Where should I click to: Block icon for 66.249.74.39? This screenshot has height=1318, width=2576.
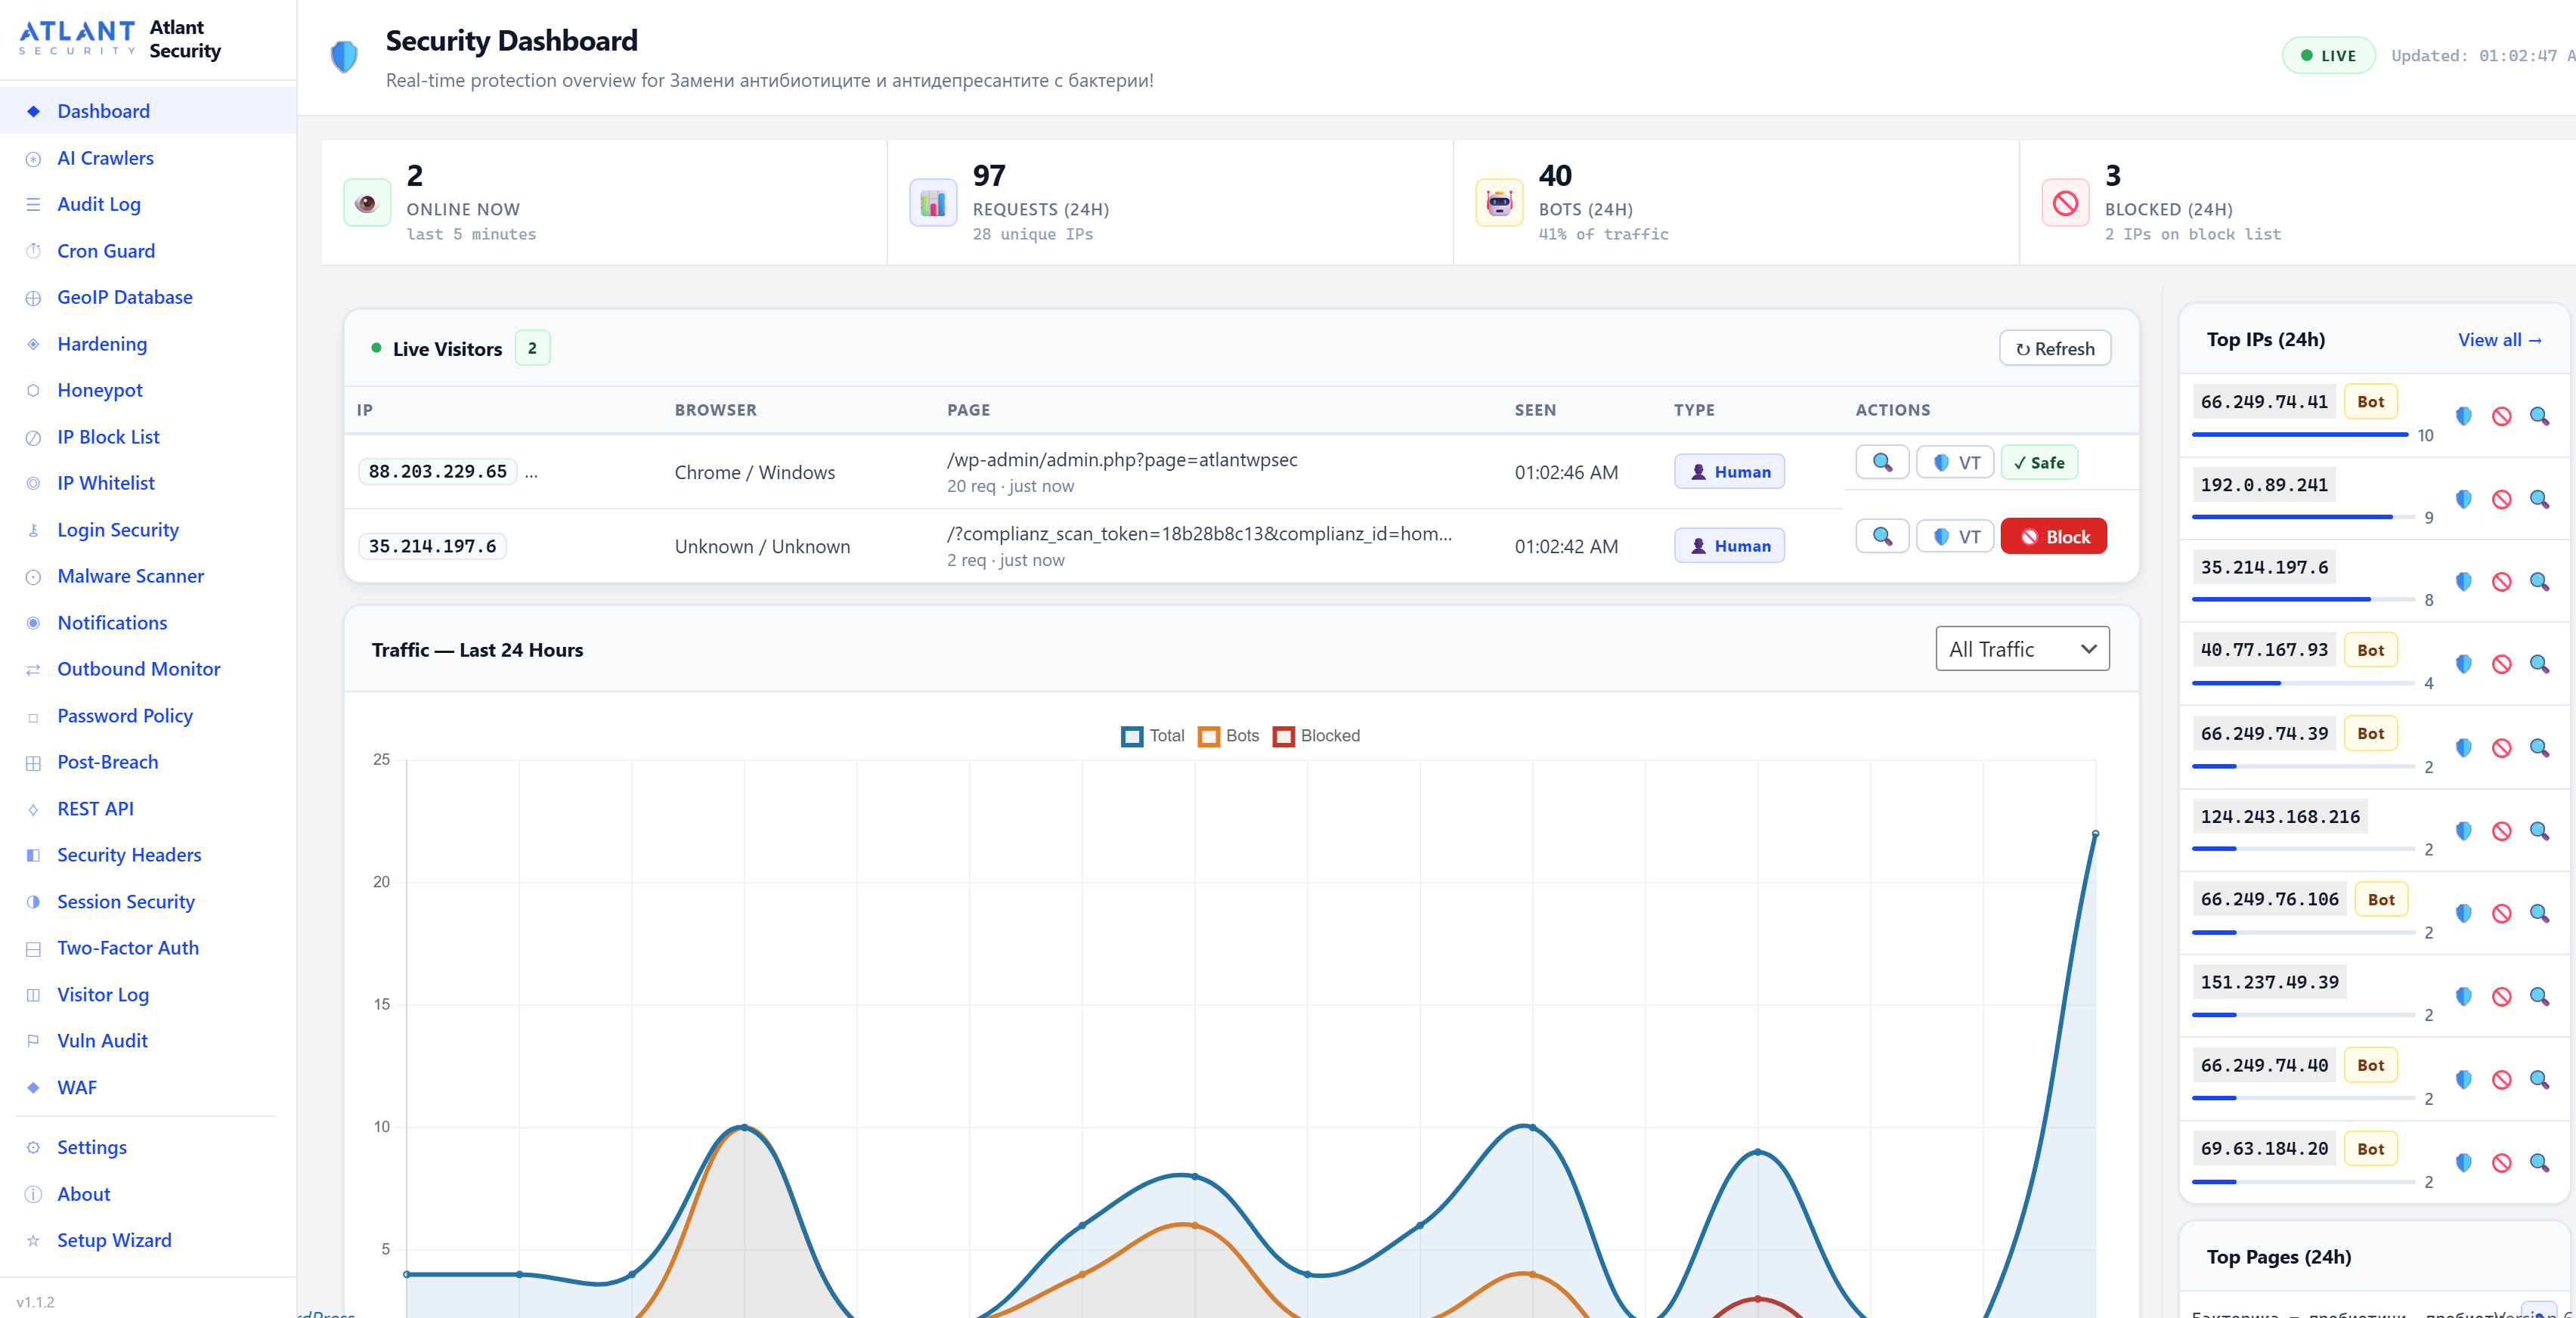tap(2501, 748)
